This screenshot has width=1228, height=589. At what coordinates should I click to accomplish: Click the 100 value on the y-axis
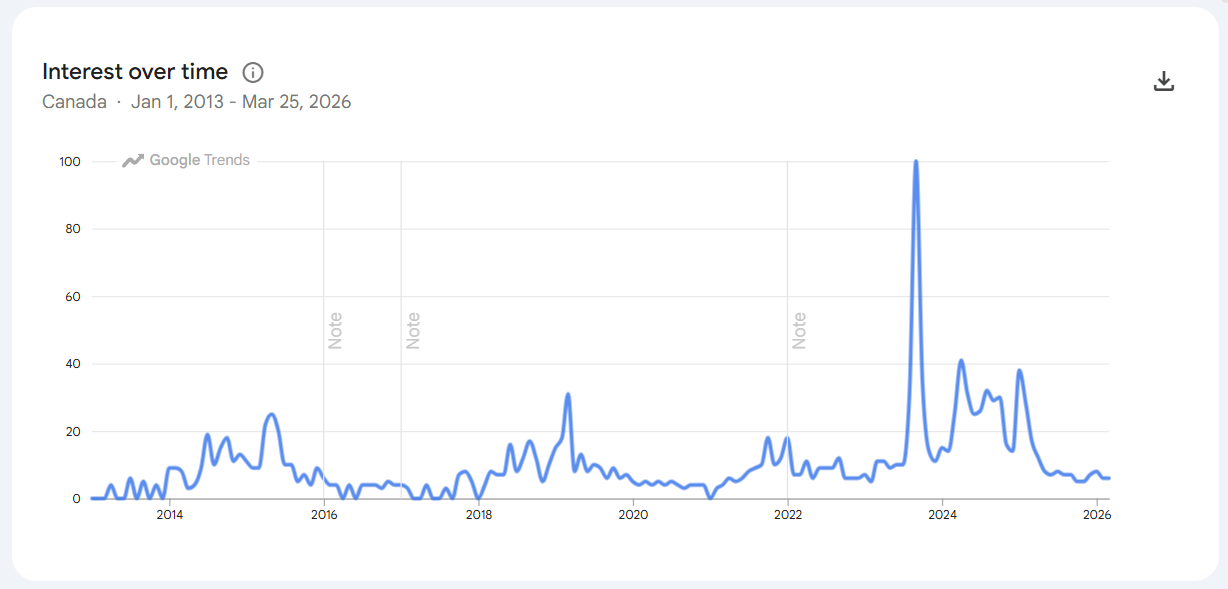[70, 160]
